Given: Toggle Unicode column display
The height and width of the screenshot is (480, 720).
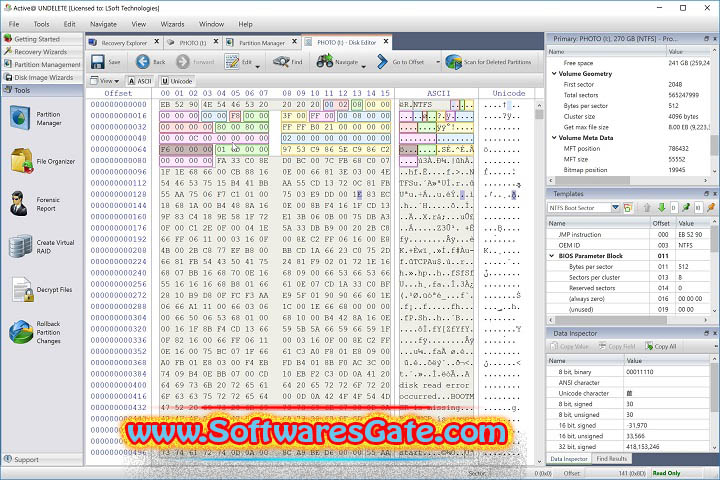Looking at the screenshot, I should [x=177, y=81].
